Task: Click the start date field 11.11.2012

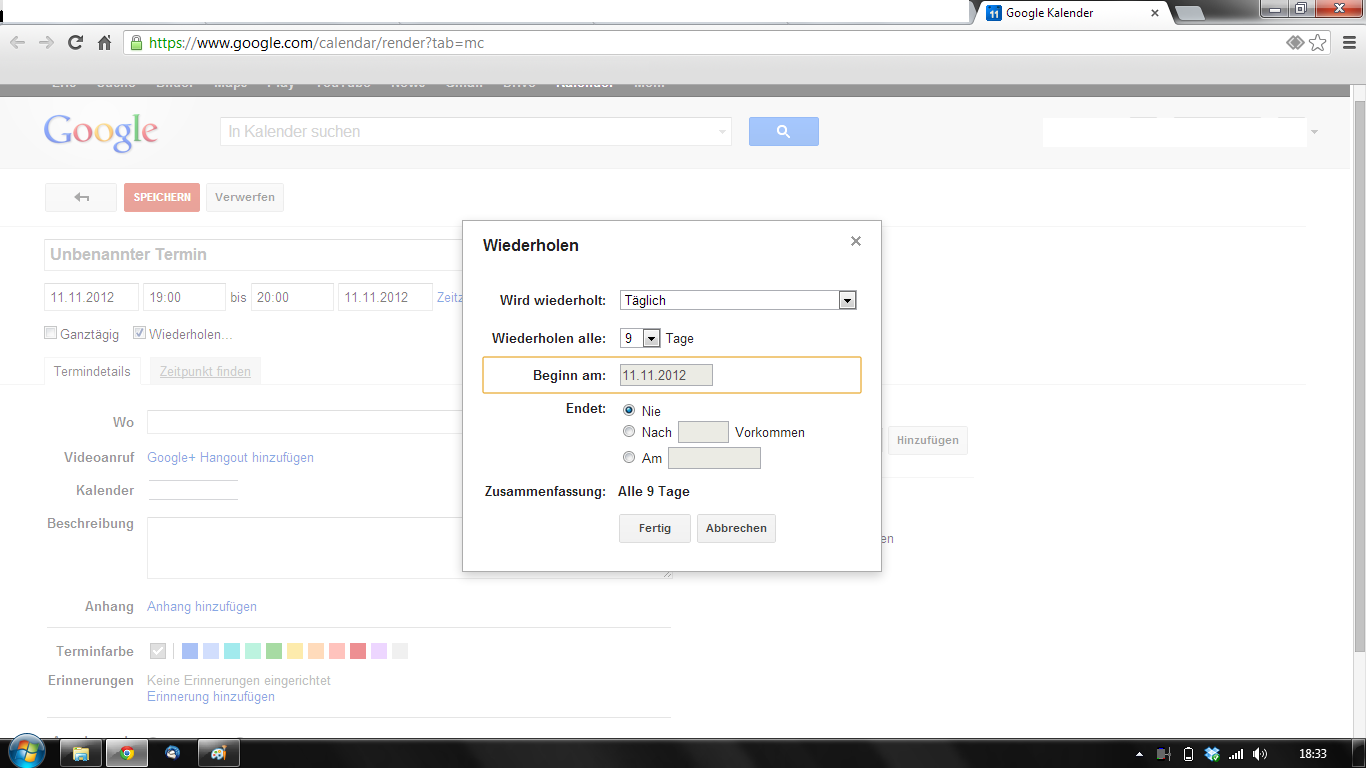Action: (91, 297)
